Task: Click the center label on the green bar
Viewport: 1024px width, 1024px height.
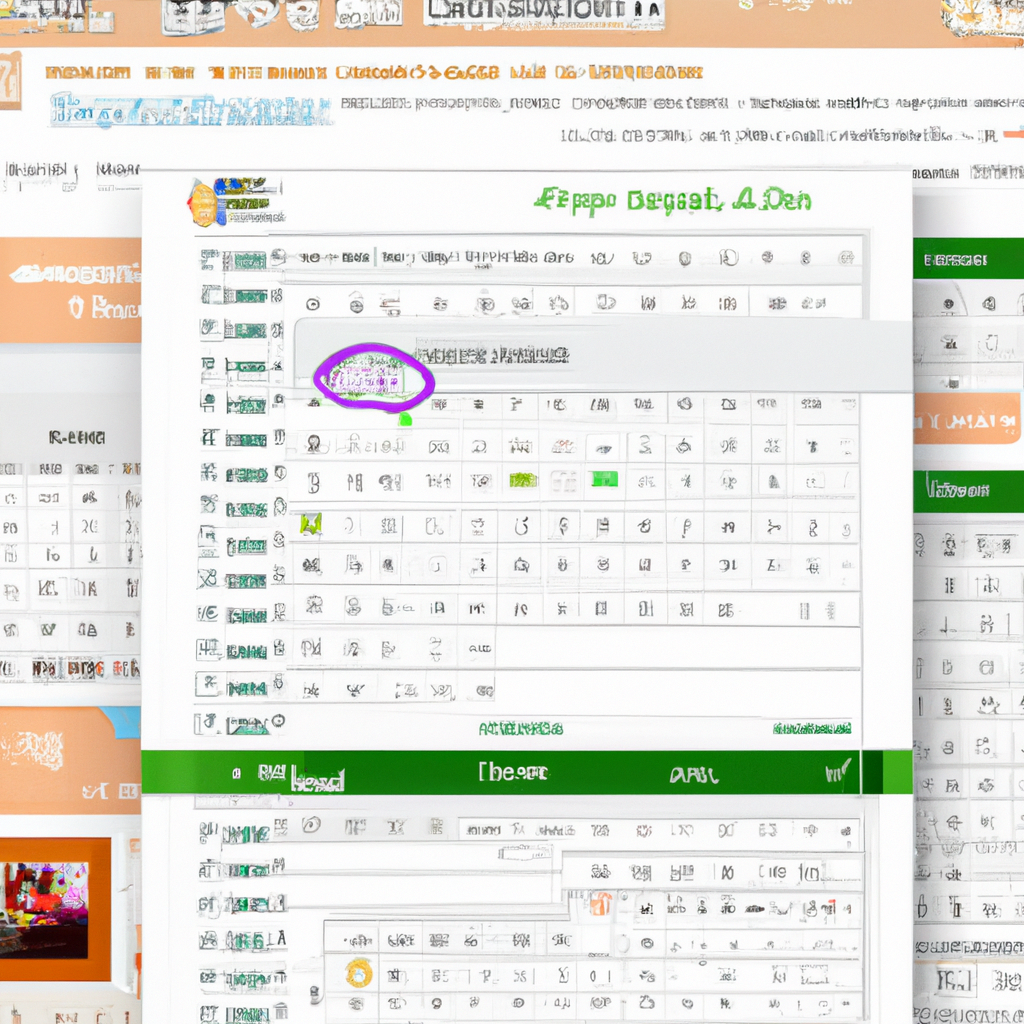Action: point(513,772)
